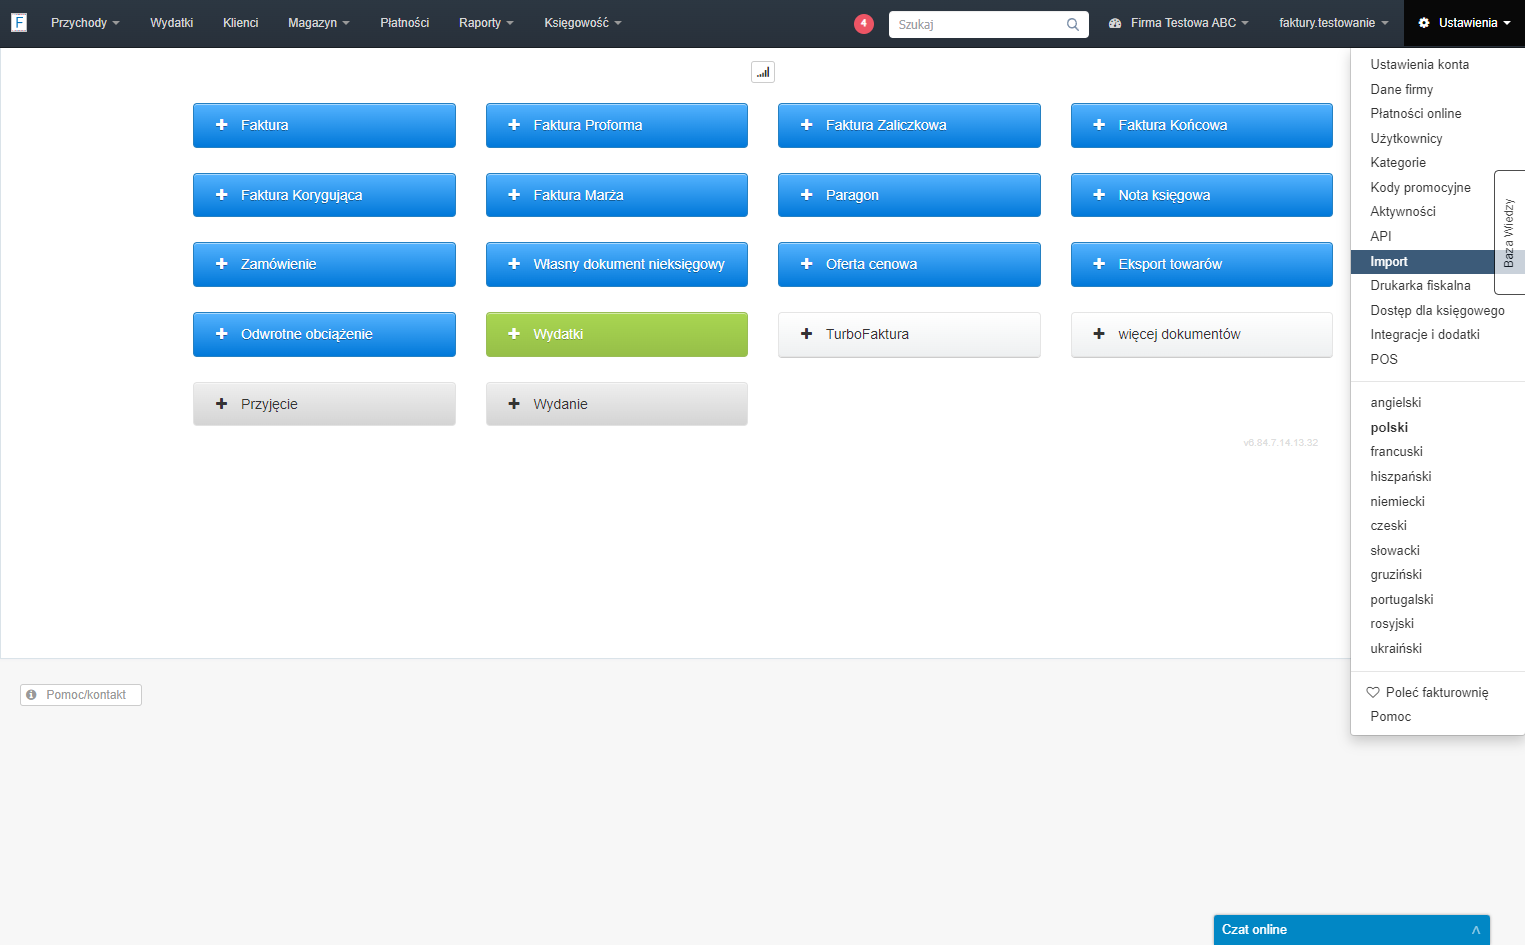Open the Czat online bar
Screen dimensions: 1525x945
(x=1352, y=930)
